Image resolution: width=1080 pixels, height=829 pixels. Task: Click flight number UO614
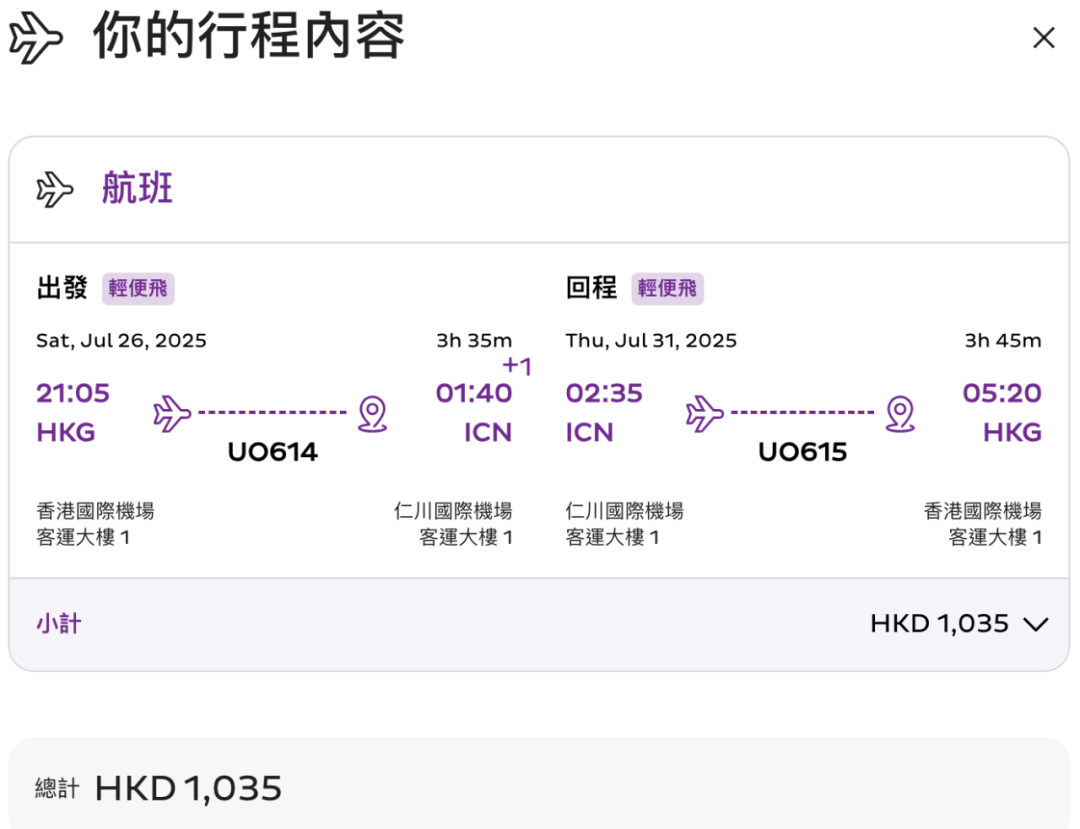point(273,452)
